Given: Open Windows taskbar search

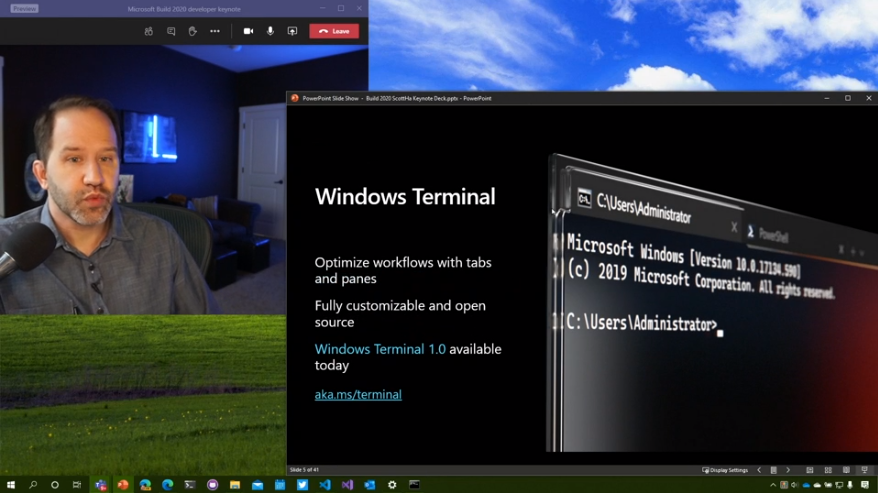Looking at the screenshot, I should pos(33,485).
